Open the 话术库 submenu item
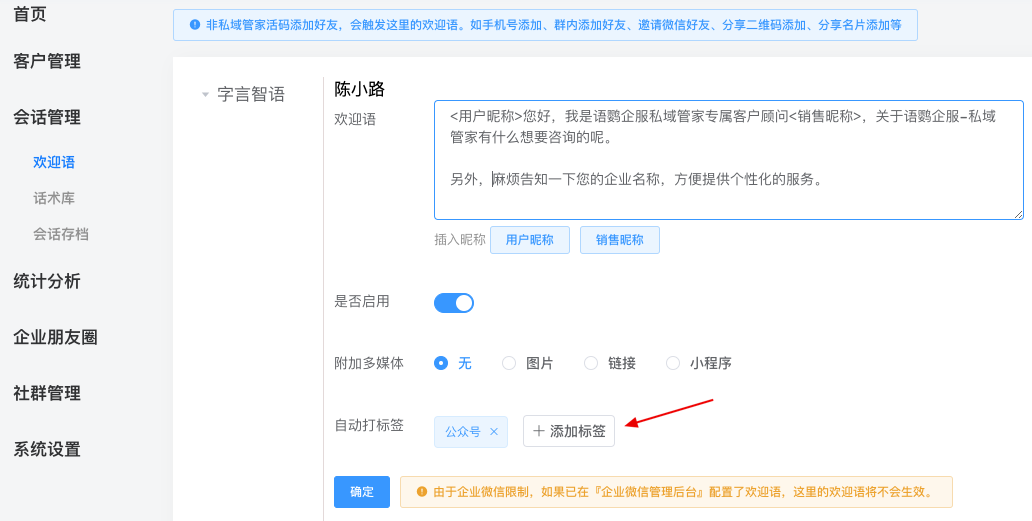The image size is (1032, 521). coord(54,198)
